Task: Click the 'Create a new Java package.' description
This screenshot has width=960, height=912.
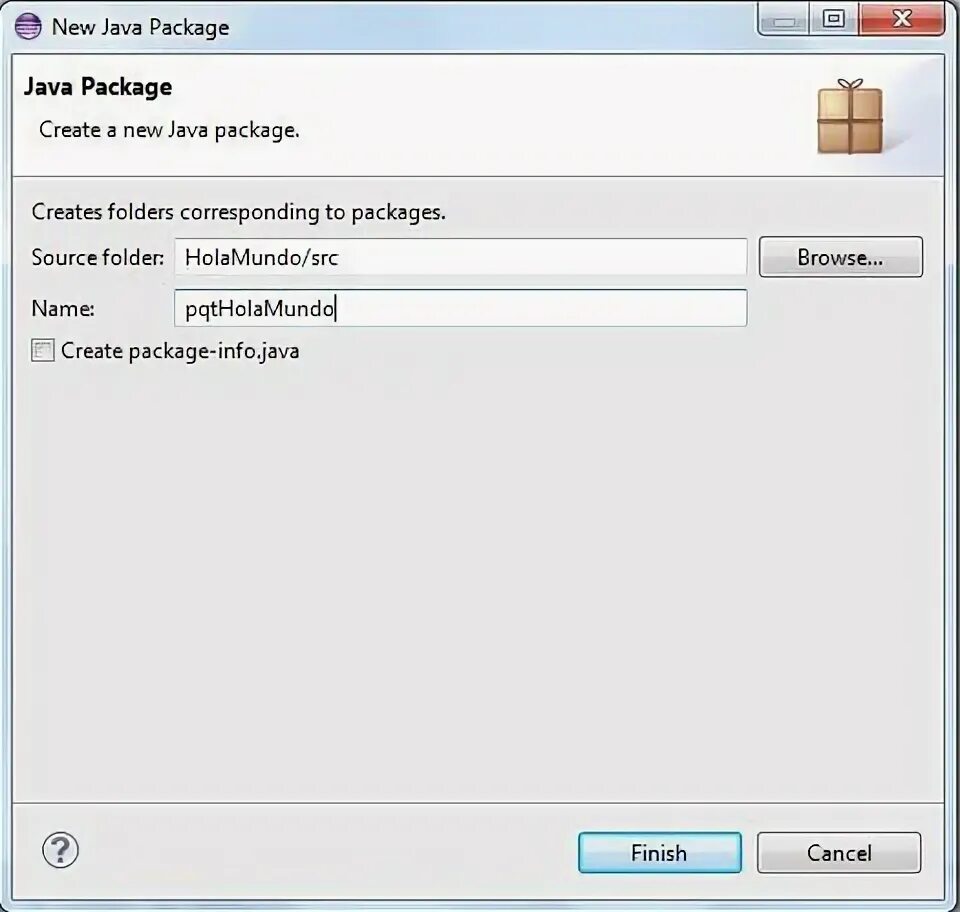Action: point(169,130)
